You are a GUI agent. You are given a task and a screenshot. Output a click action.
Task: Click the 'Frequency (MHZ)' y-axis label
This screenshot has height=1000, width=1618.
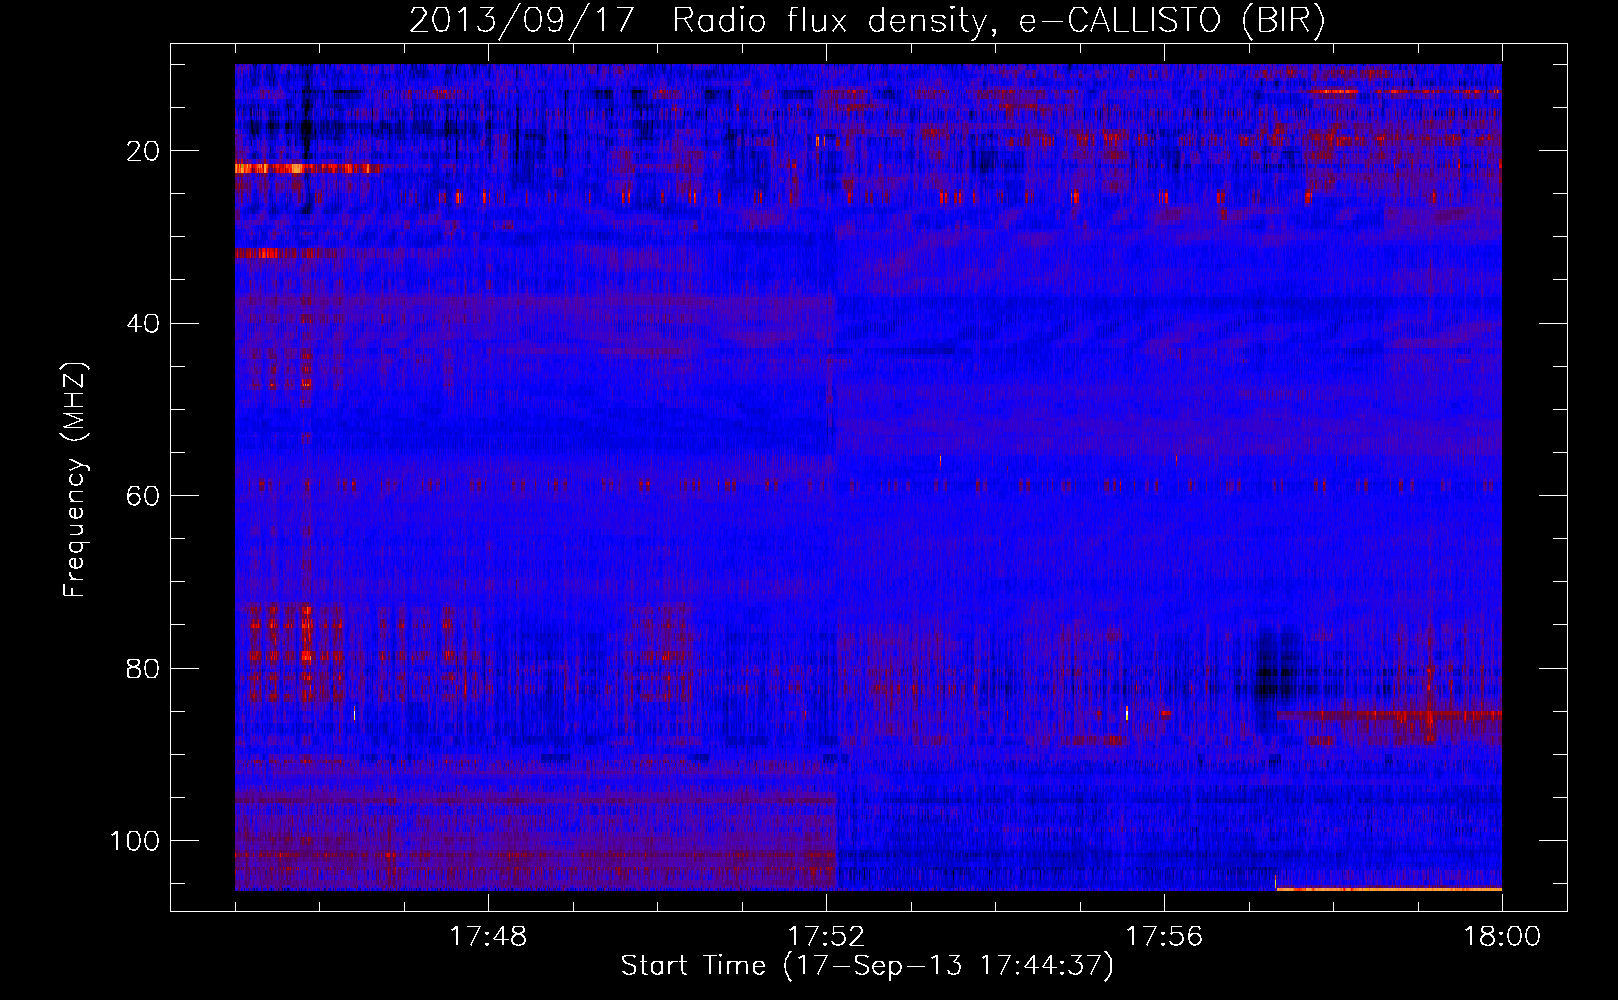click(75, 480)
